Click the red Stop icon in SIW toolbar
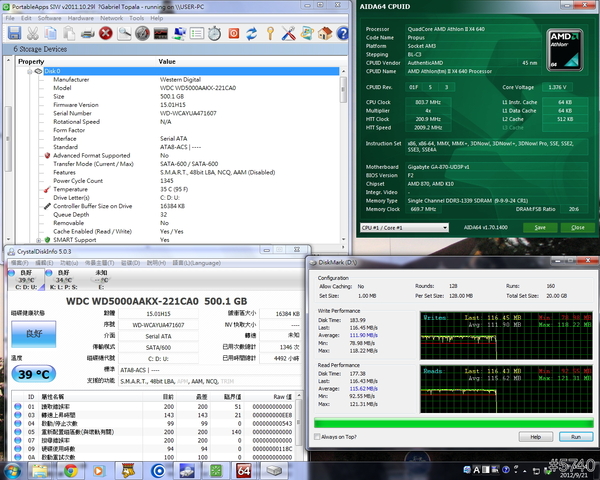The width and height of the screenshot is (600, 480). tap(106, 34)
